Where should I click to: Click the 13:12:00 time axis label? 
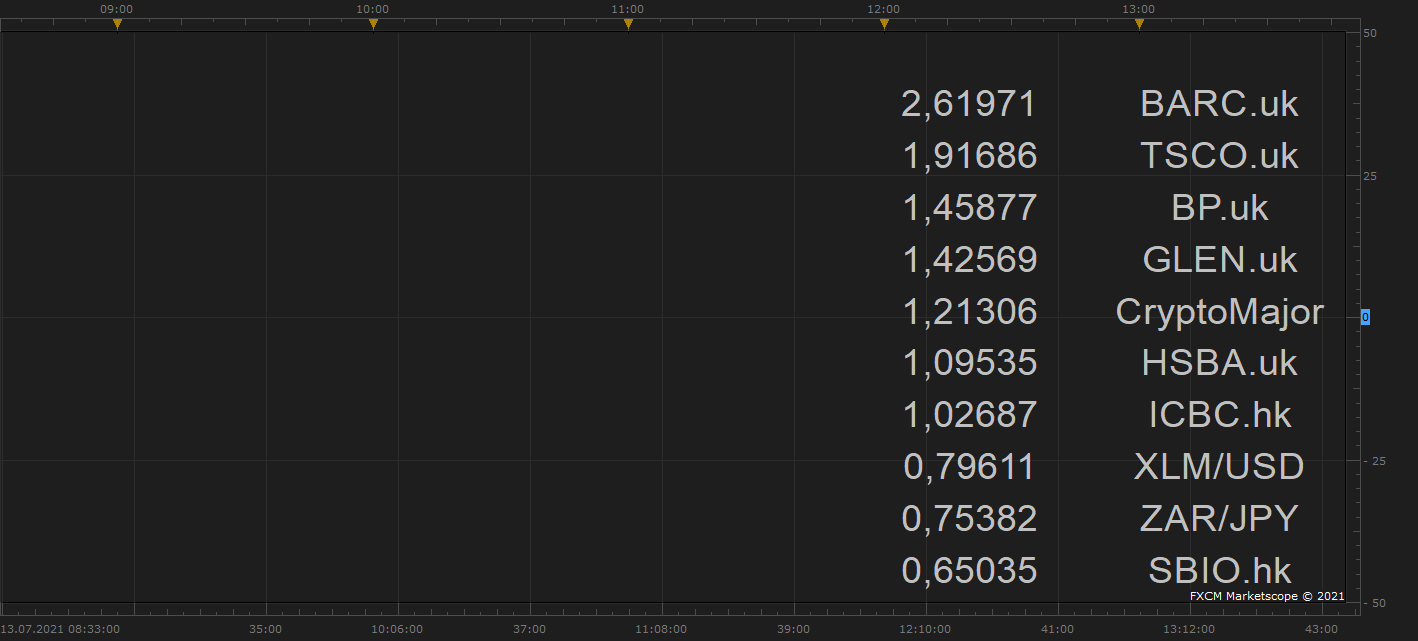tap(1189, 629)
